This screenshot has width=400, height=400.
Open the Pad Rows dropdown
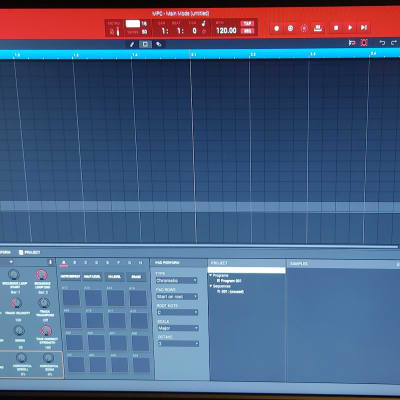[x=177, y=296]
